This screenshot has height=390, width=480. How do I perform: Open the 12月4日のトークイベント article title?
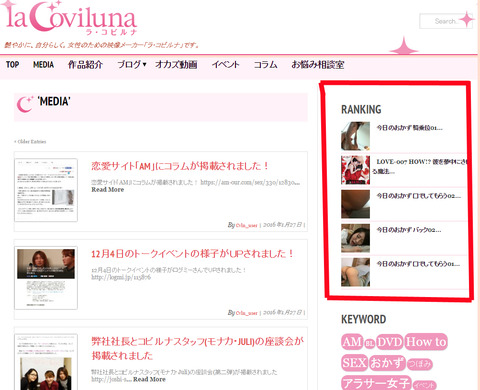click(192, 254)
